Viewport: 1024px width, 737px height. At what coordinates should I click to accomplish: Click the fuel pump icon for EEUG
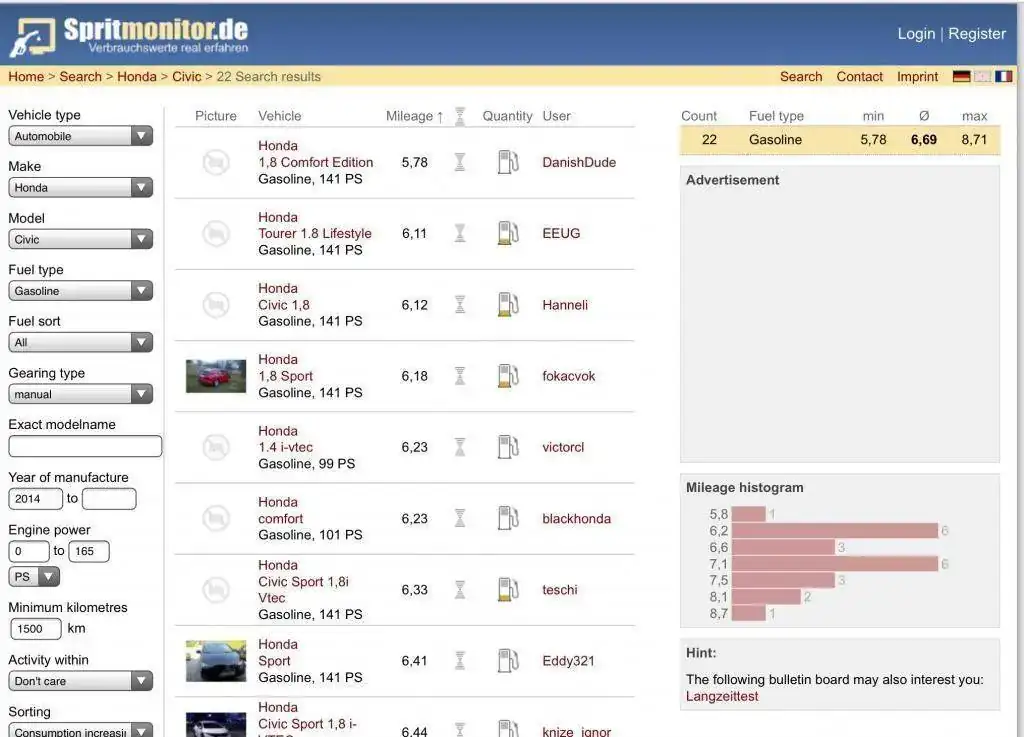coord(508,233)
